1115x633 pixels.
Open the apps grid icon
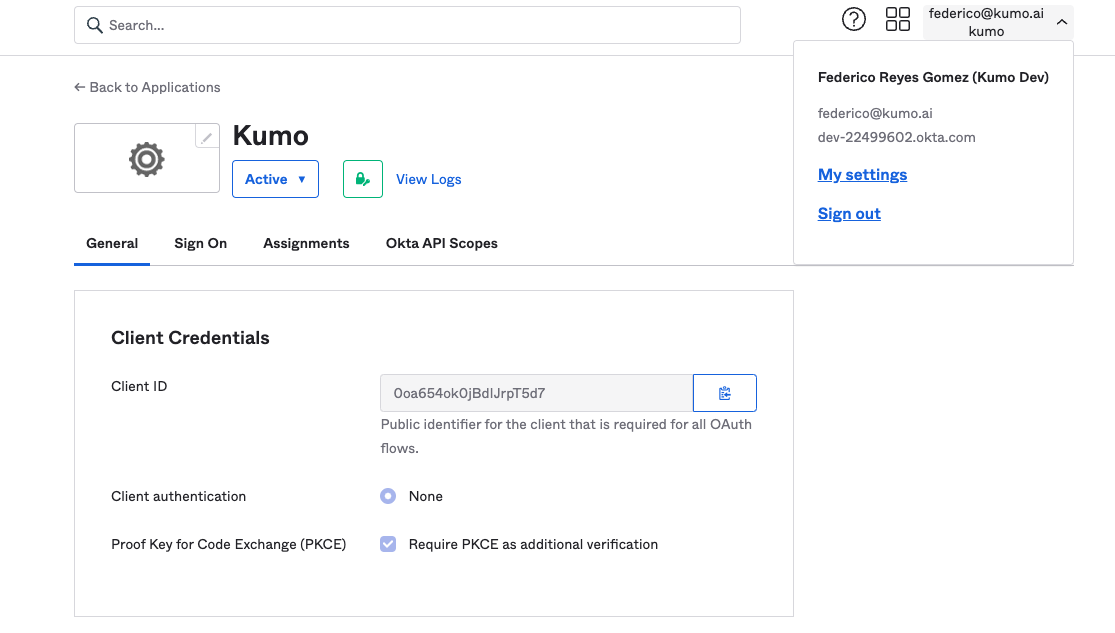click(897, 19)
